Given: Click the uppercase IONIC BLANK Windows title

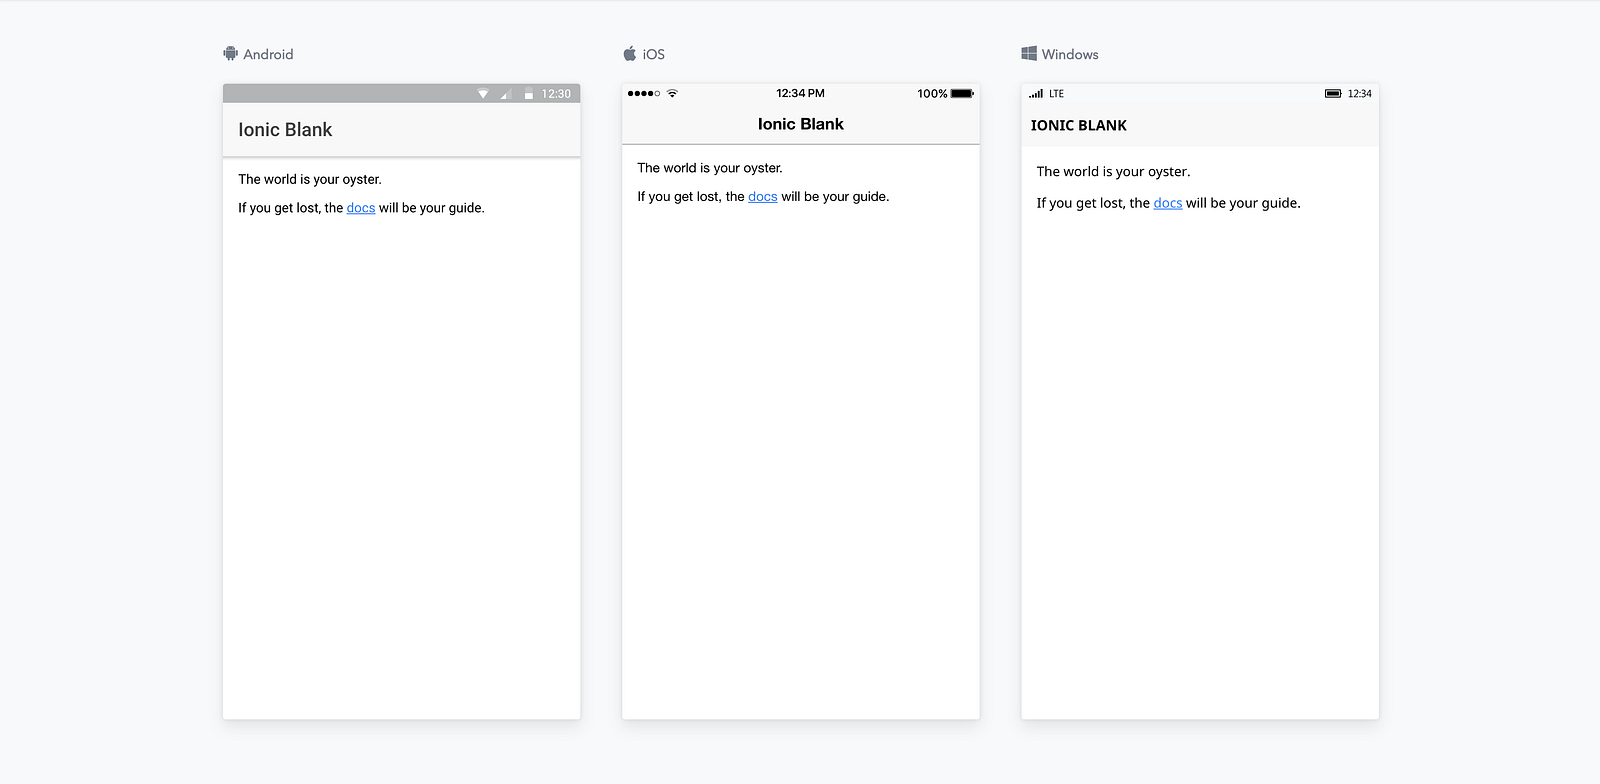Looking at the screenshot, I should click(1078, 126).
